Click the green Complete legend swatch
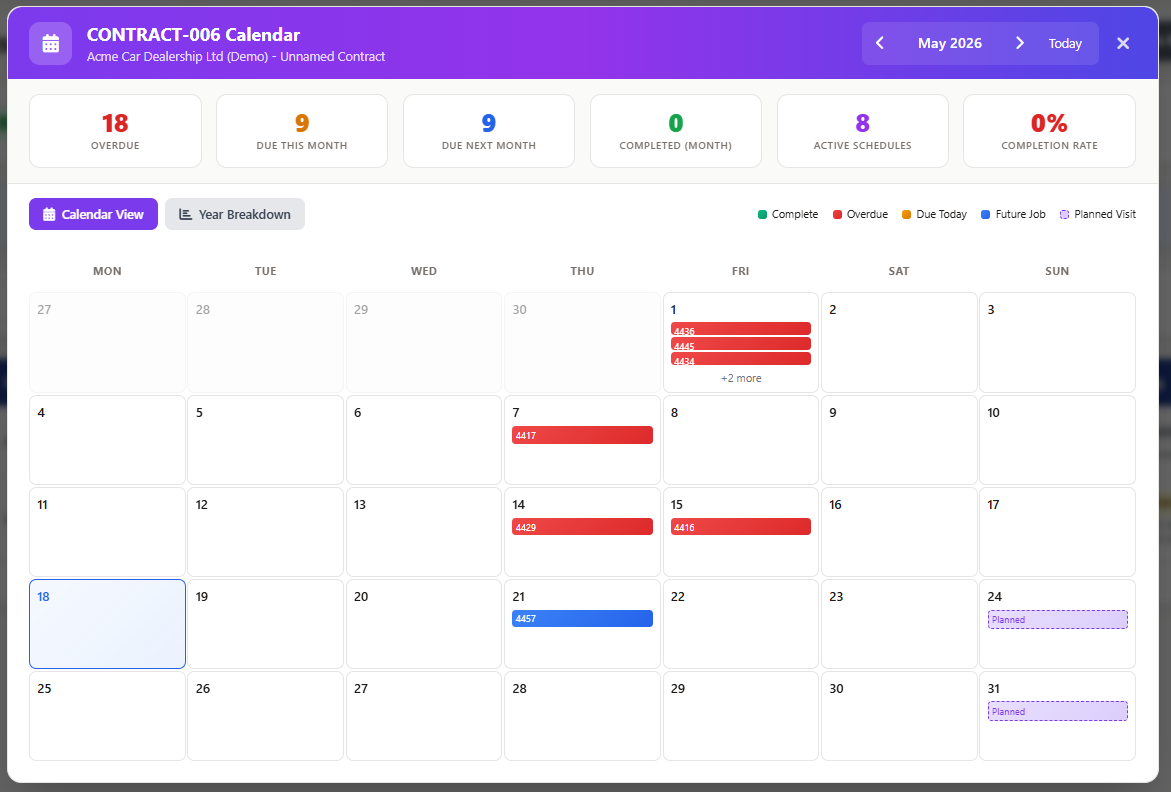 [762, 214]
